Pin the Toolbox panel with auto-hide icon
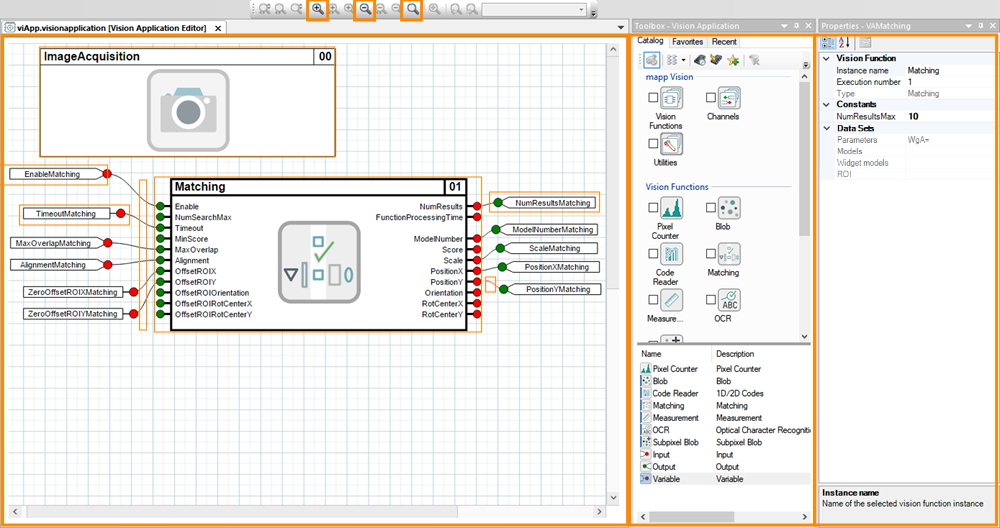1000x528 pixels. (796, 26)
